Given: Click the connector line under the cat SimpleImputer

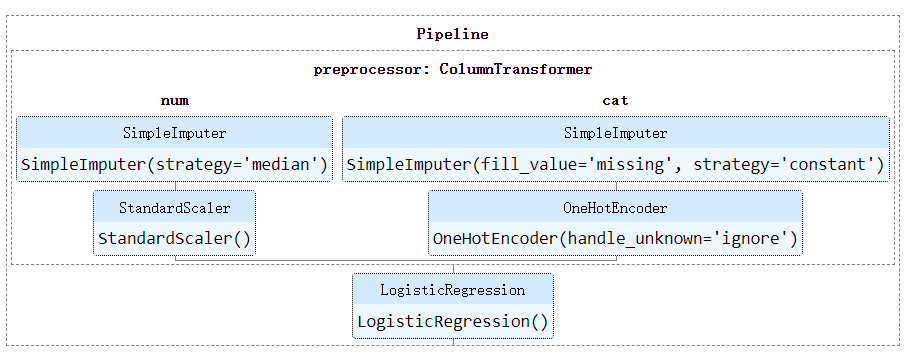Looking at the screenshot, I should point(616,186).
